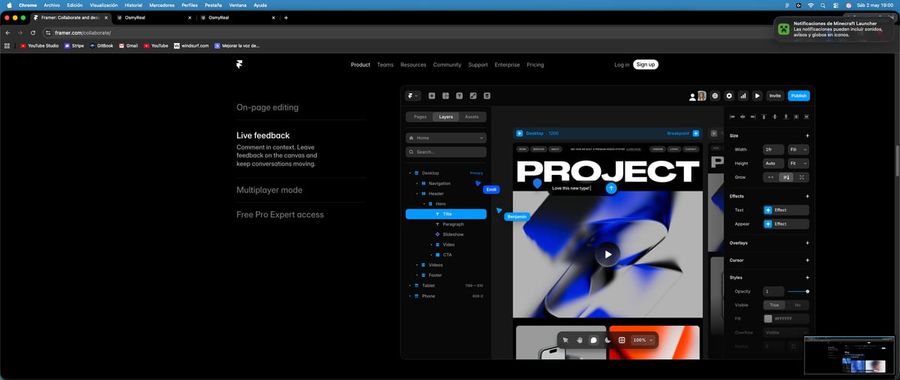Add a Text Effect

click(x=786, y=210)
